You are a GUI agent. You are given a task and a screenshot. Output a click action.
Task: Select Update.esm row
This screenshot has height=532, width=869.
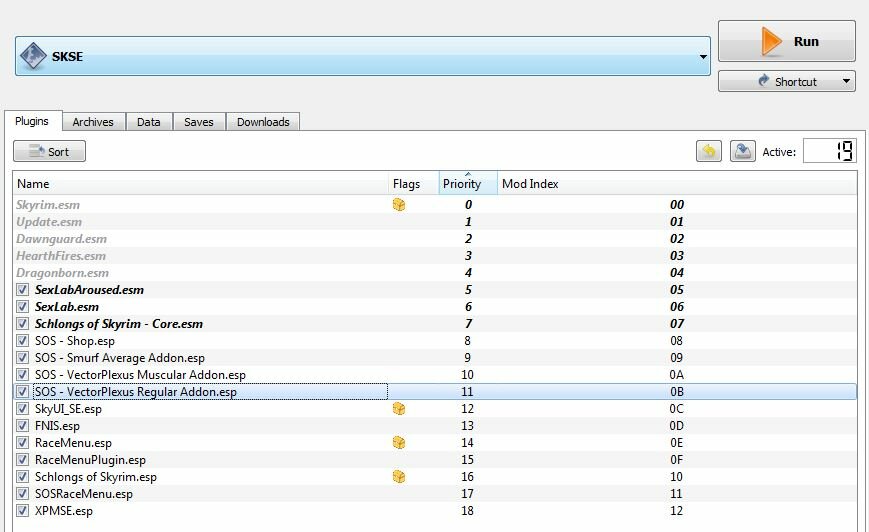[434, 222]
